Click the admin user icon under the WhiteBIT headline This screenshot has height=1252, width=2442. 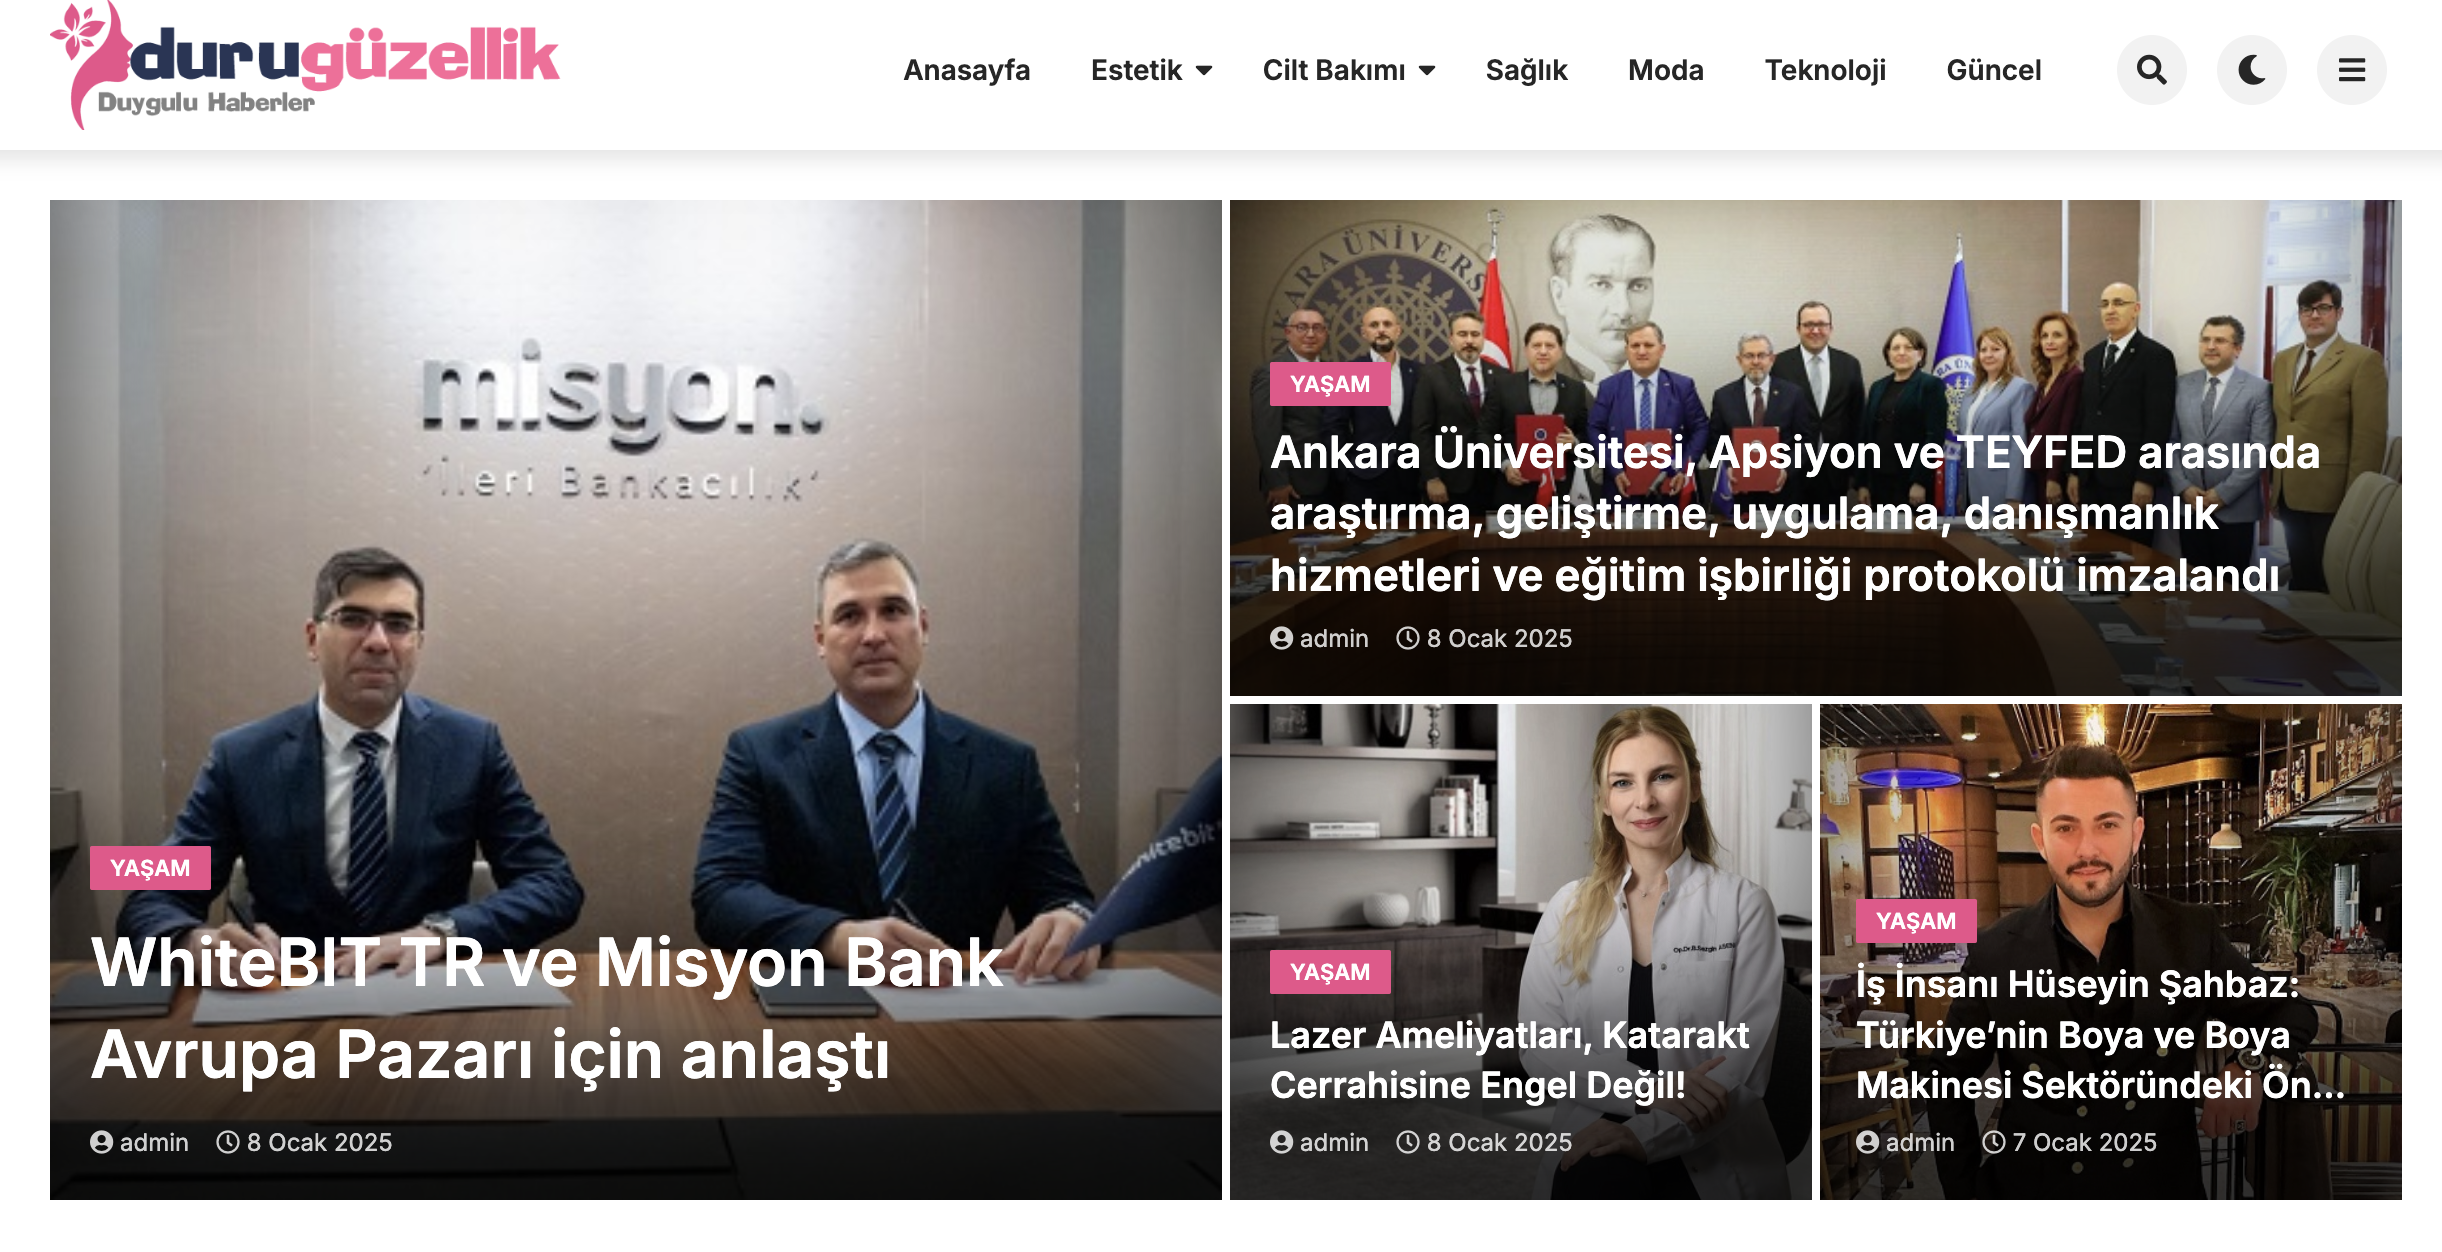(101, 1142)
